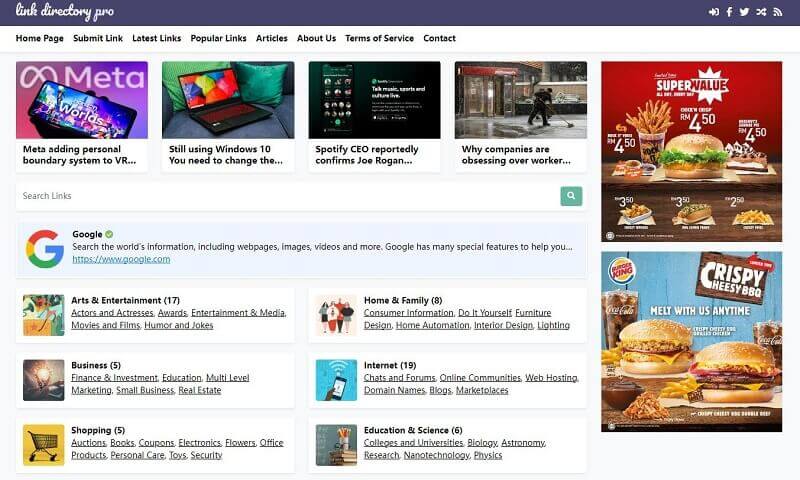Click the link directory pro logo

65,11
